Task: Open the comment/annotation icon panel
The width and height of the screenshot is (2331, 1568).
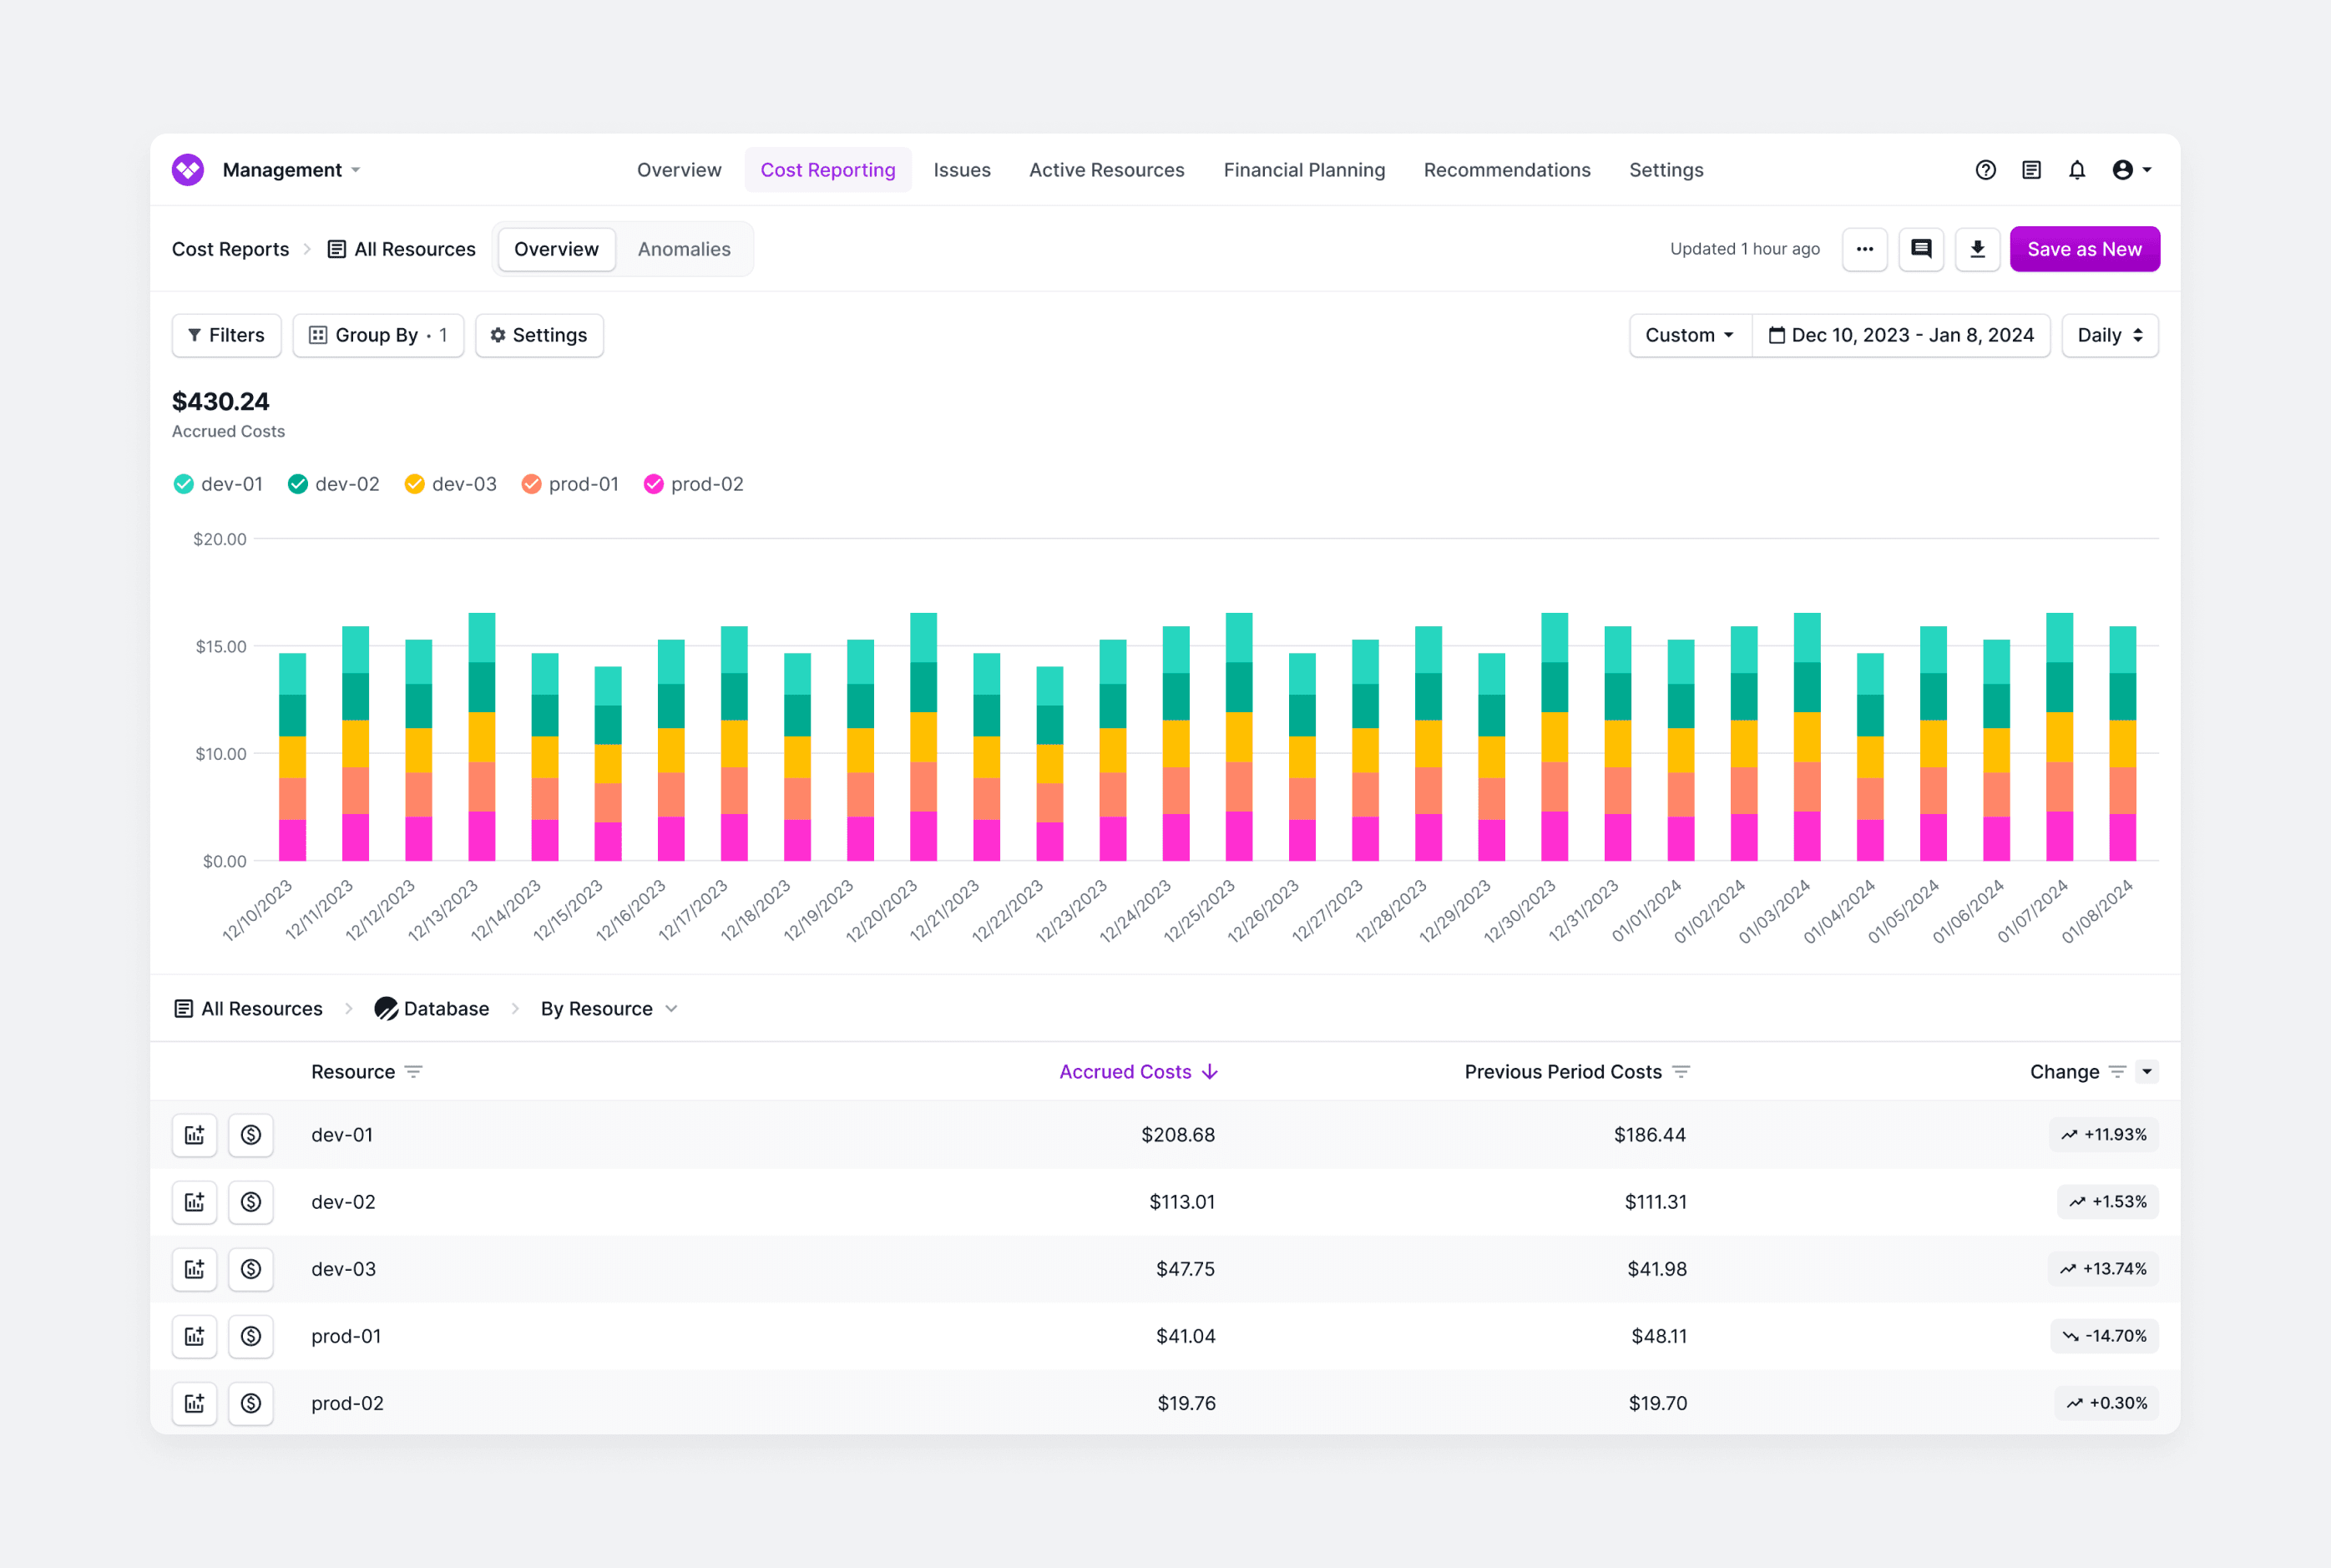Action: coord(1922,249)
